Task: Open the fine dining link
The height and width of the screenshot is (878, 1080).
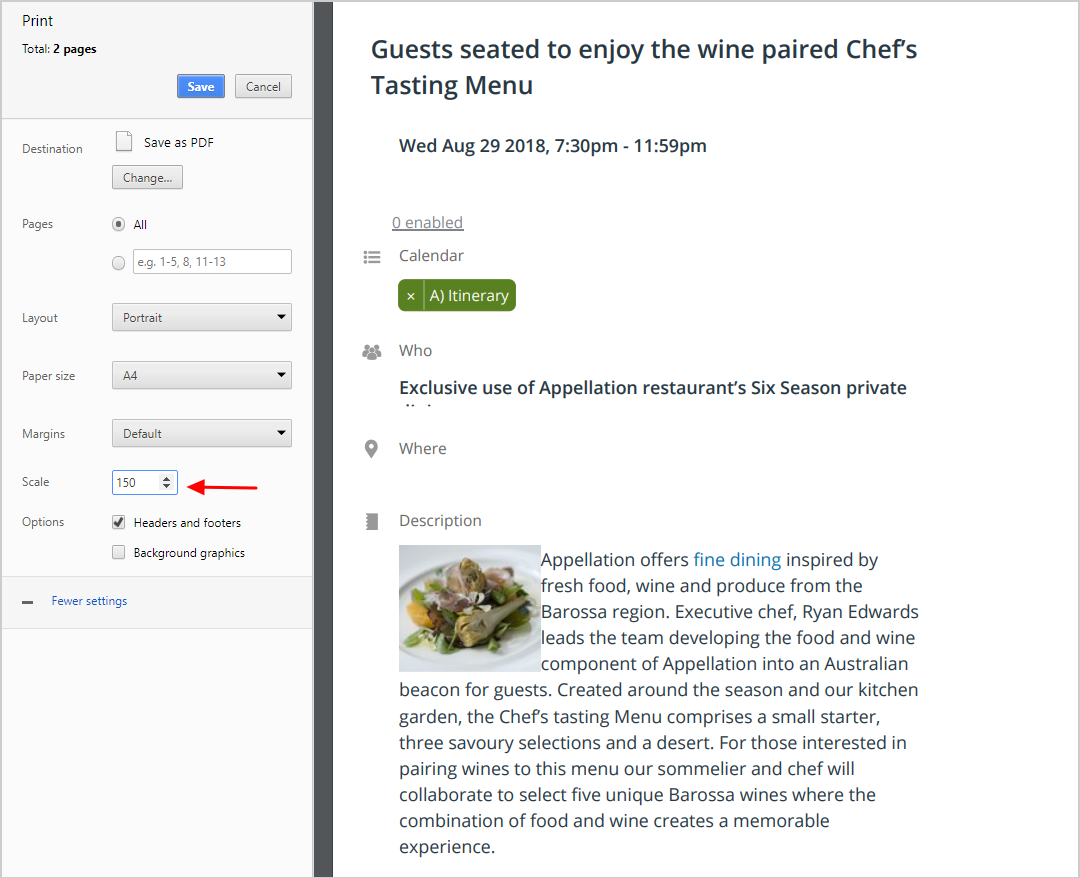Action: [737, 560]
